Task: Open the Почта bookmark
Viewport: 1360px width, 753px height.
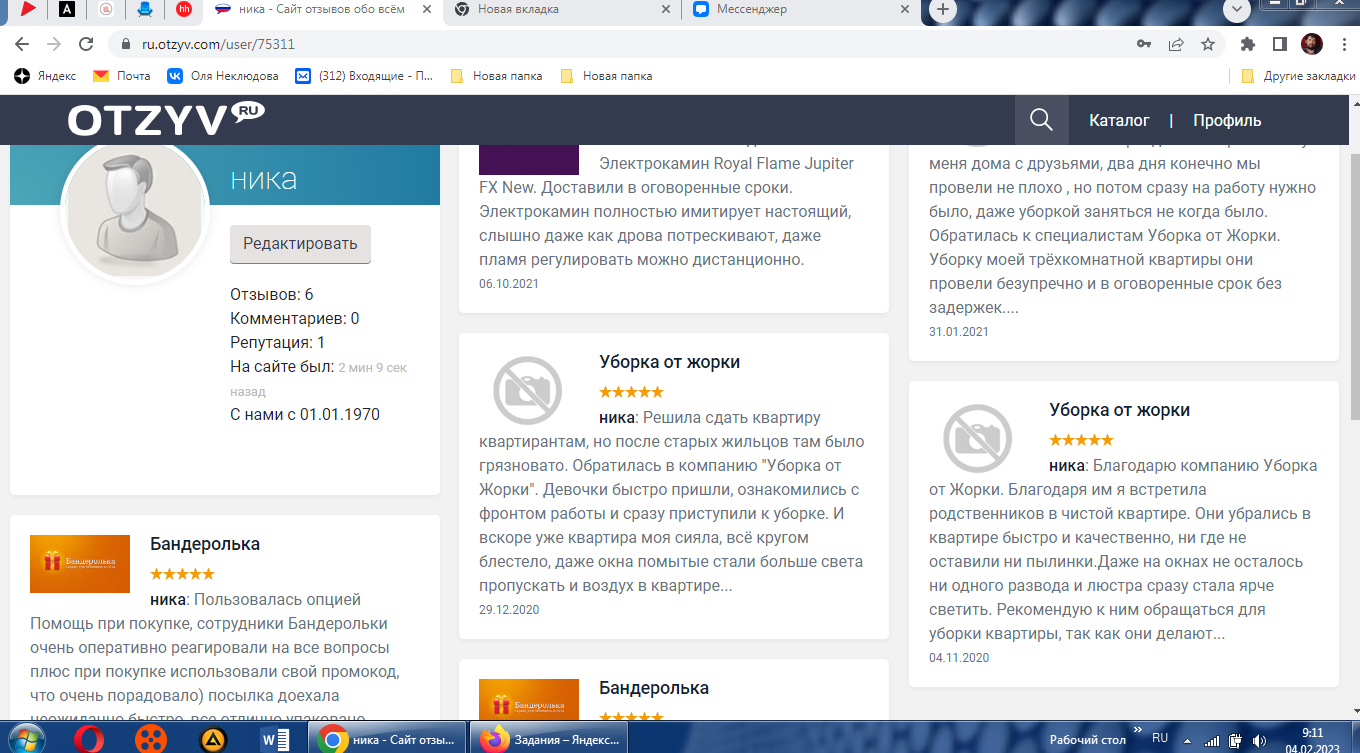Action: click(x=122, y=76)
